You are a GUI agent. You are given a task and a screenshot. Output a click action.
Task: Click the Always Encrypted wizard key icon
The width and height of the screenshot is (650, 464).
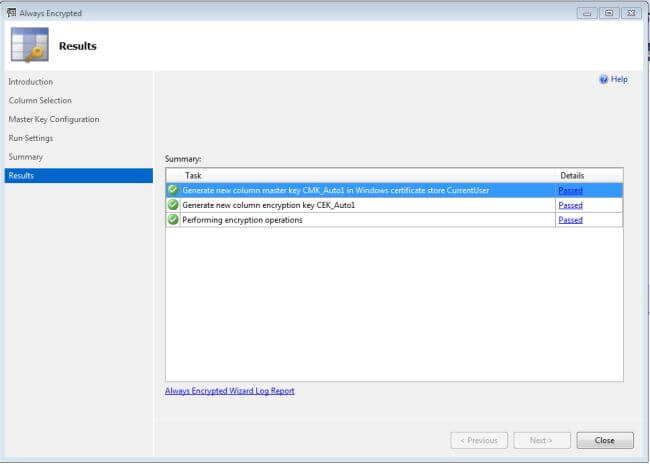tap(29, 45)
